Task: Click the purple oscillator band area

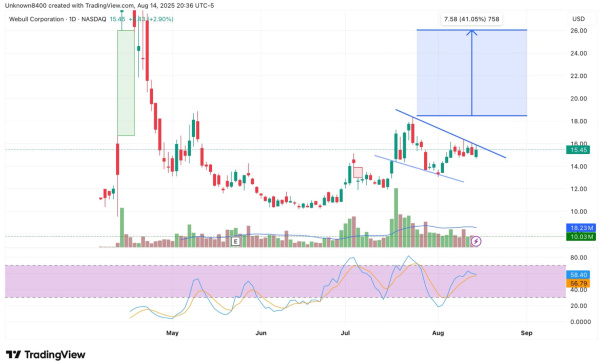Action: tap(285, 281)
